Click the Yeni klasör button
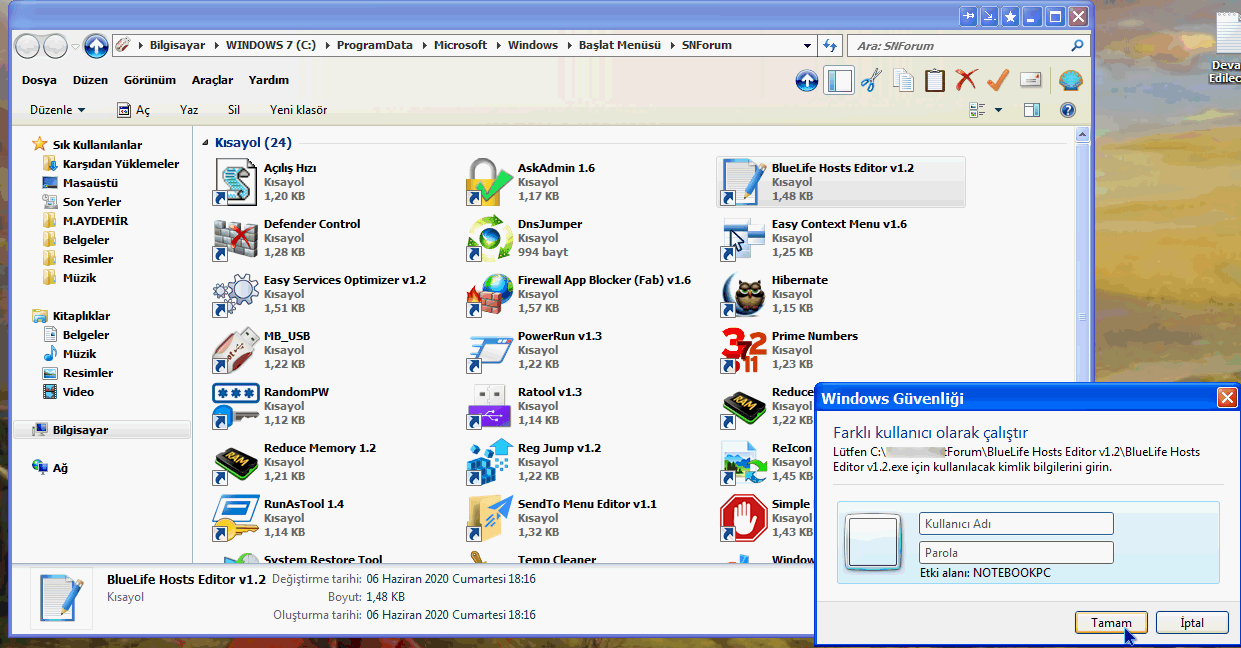 298,110
